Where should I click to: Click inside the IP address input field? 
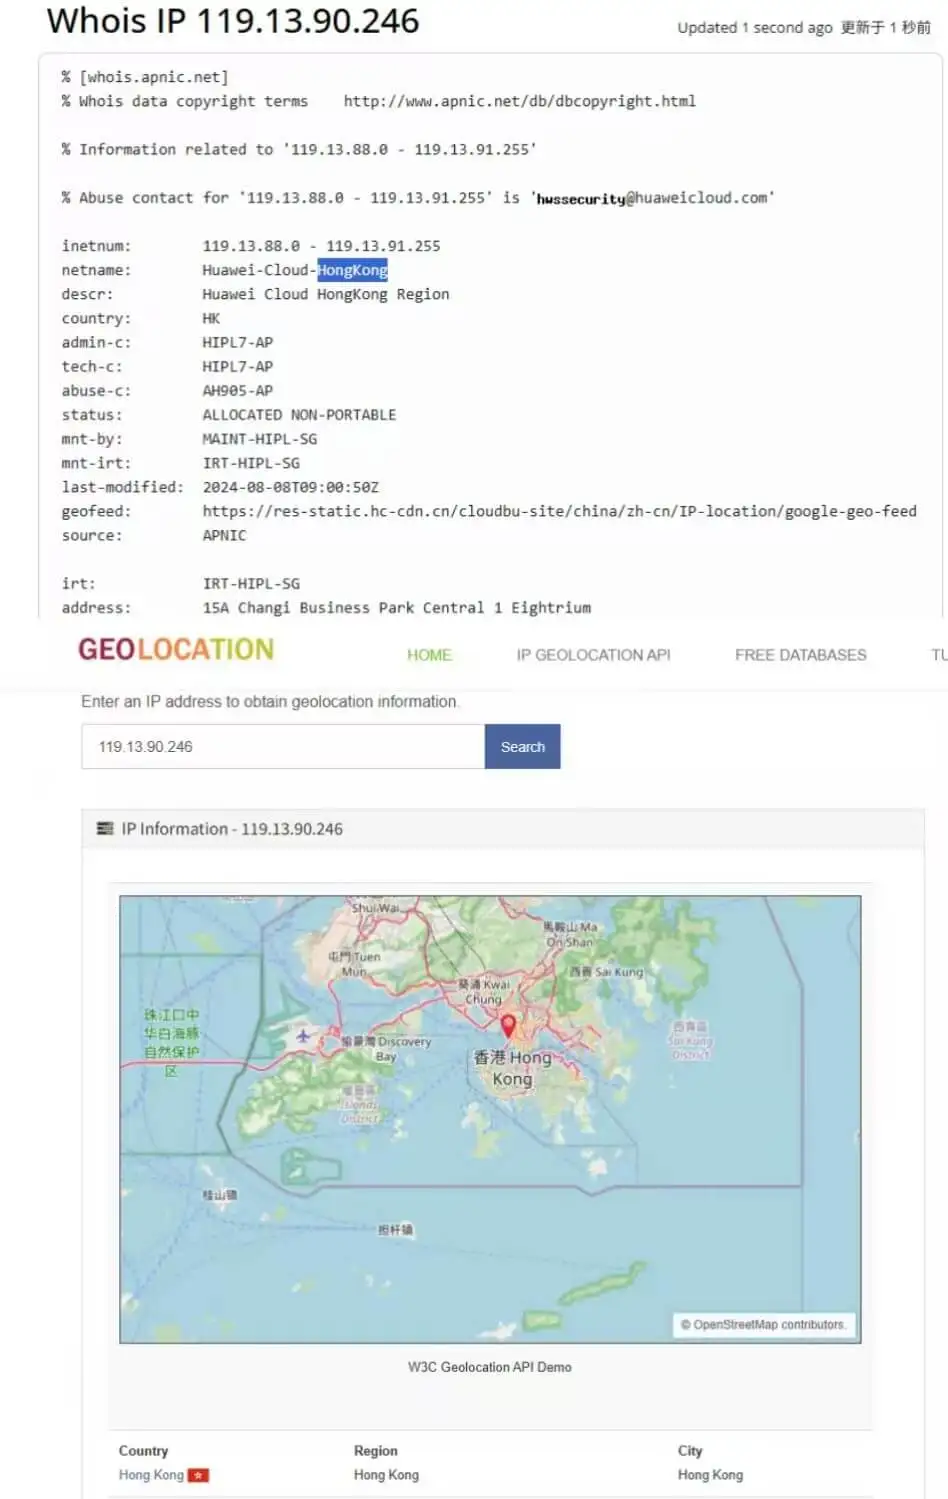[x=280, y=746]
